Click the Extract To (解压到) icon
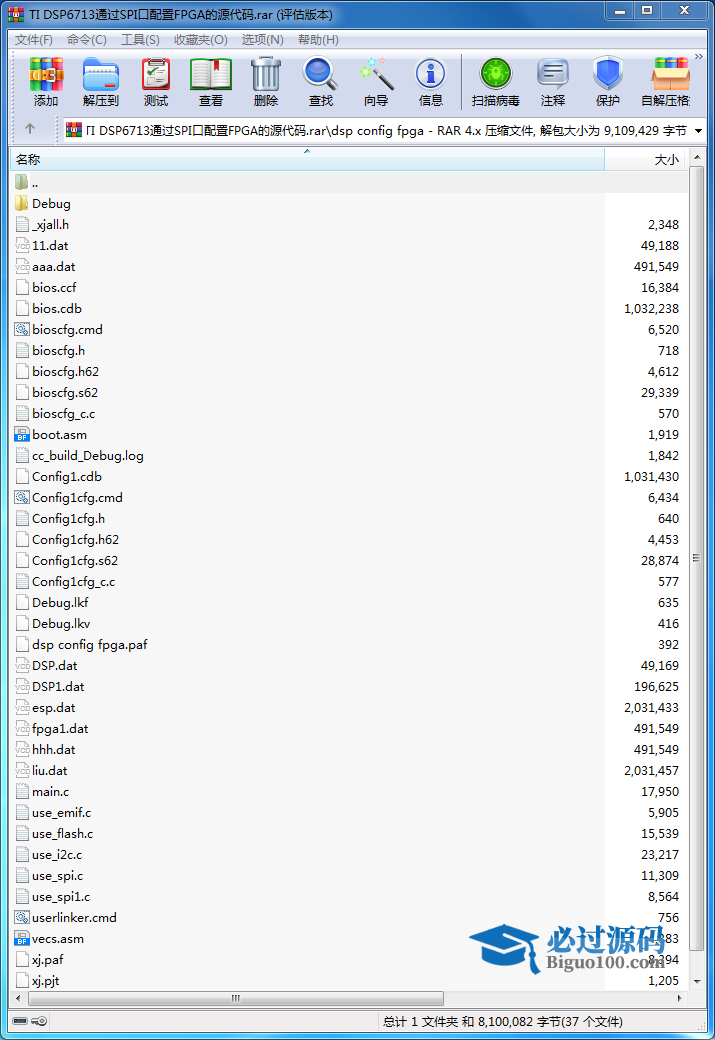 coord(100,80)
